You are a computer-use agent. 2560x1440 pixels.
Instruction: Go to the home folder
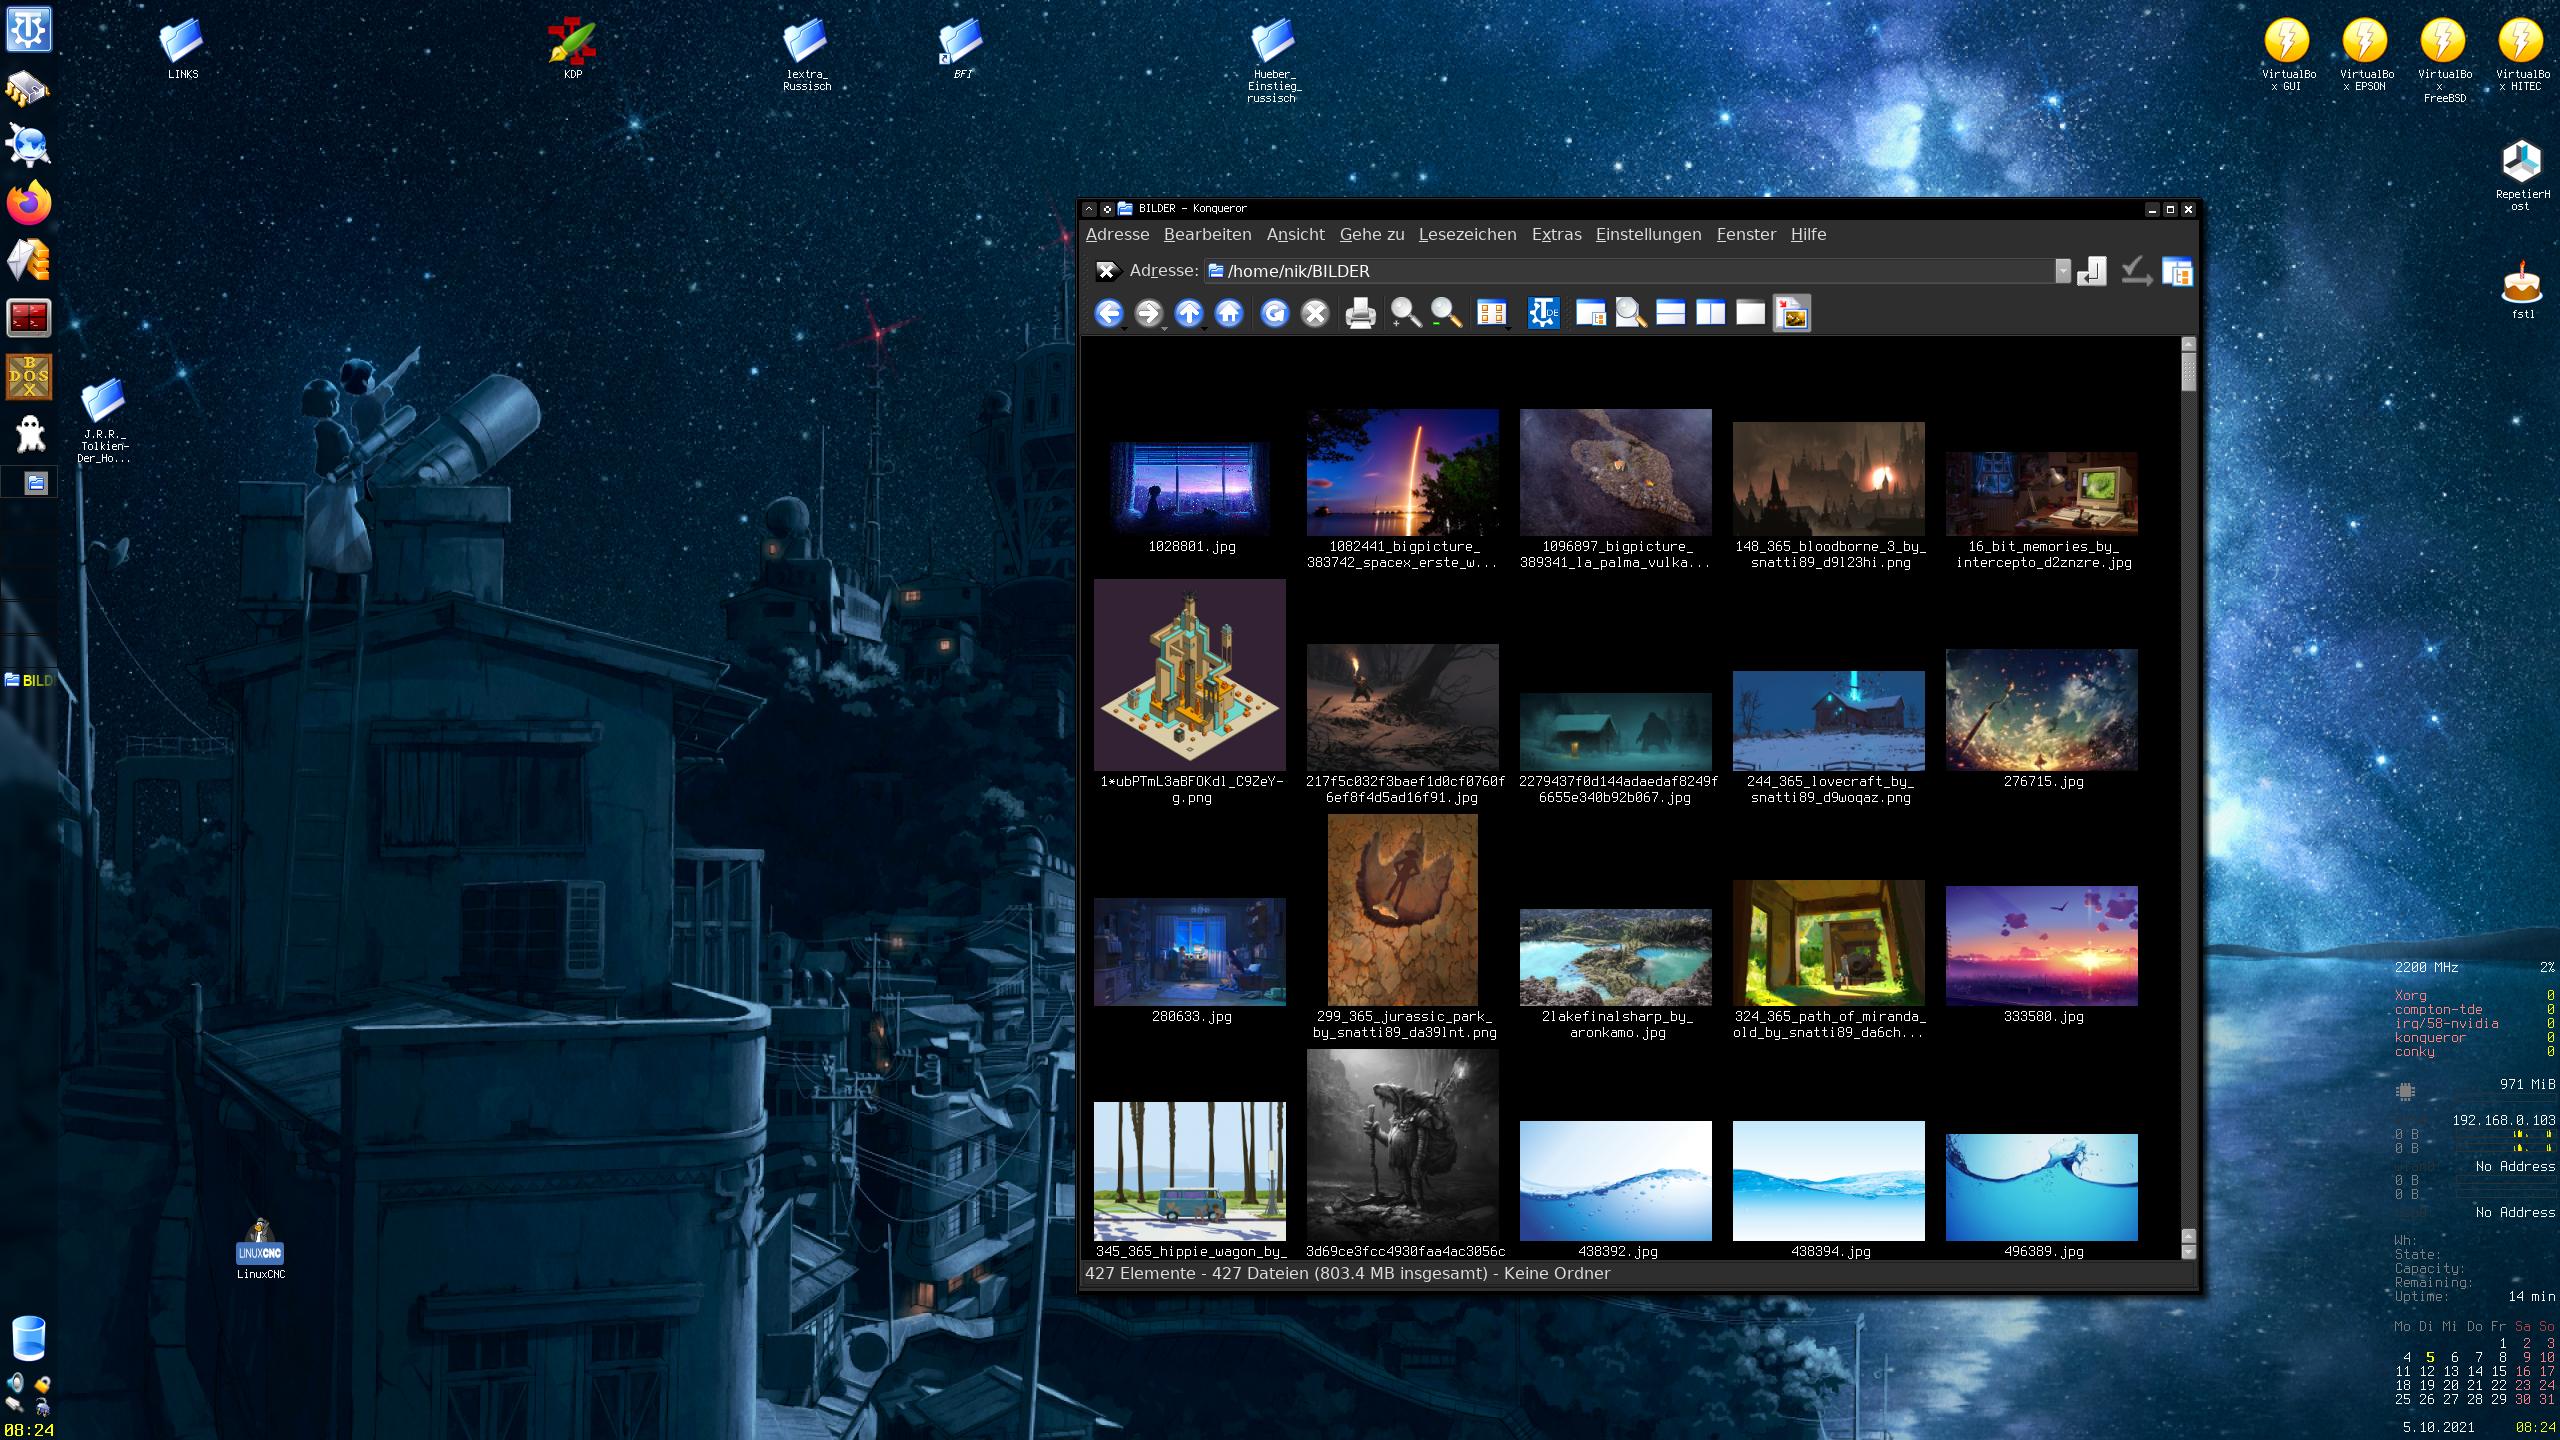click(1229, 313)
